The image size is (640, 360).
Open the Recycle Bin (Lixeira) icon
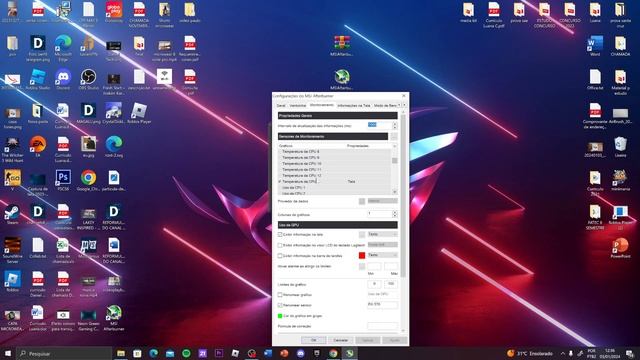pyautogui.click(x=620, y=147)
